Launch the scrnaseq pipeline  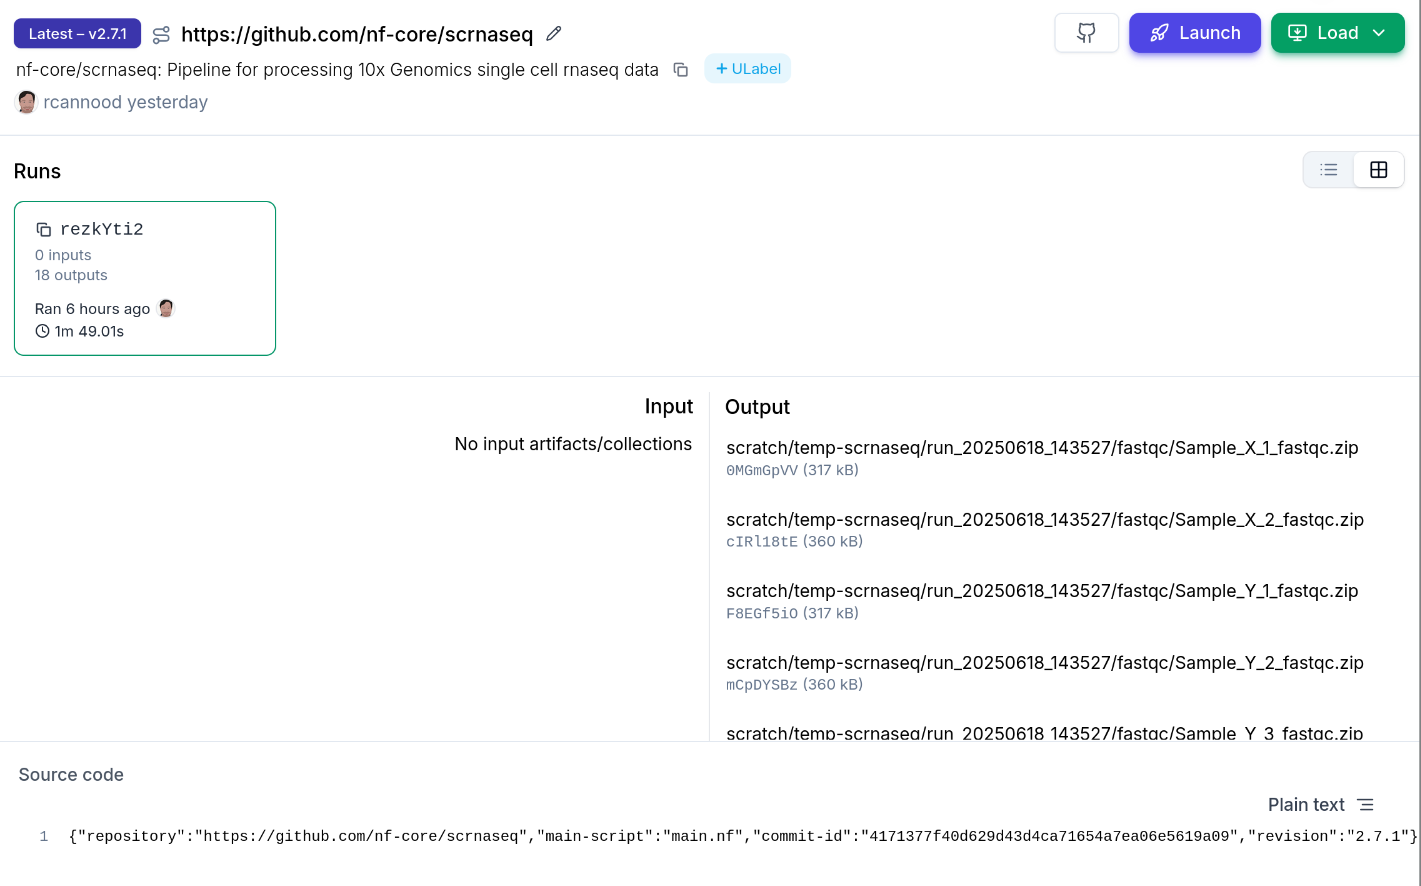[1194, 33]
